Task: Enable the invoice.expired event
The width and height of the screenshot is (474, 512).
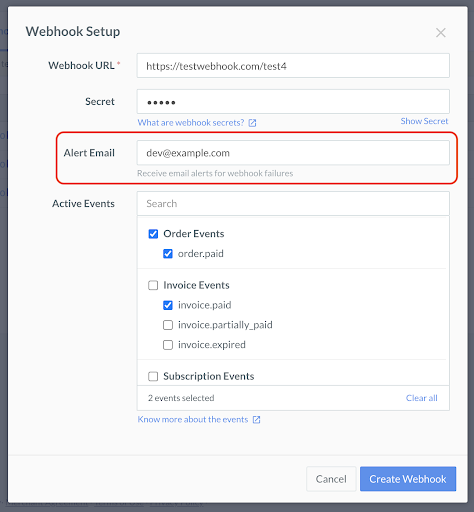Action: [x=168, y=345]
